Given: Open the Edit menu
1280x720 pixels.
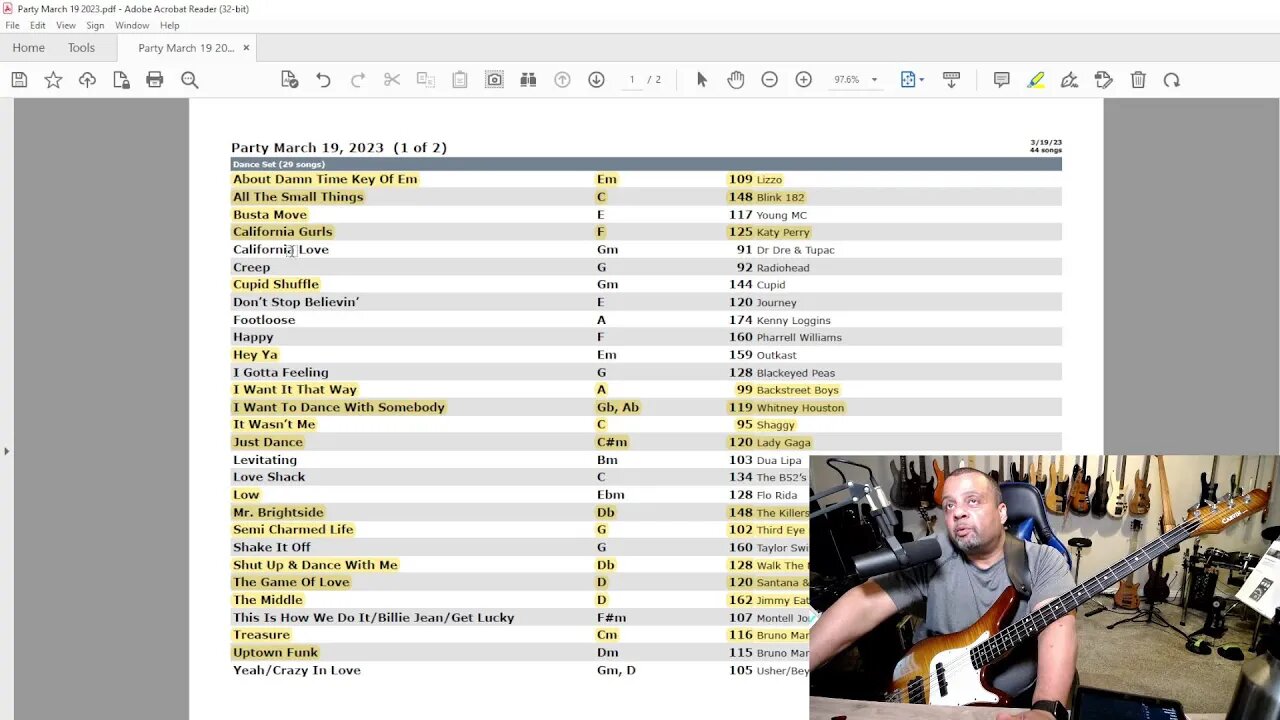Looking at the screenshot, I should [x=37, y=25].
